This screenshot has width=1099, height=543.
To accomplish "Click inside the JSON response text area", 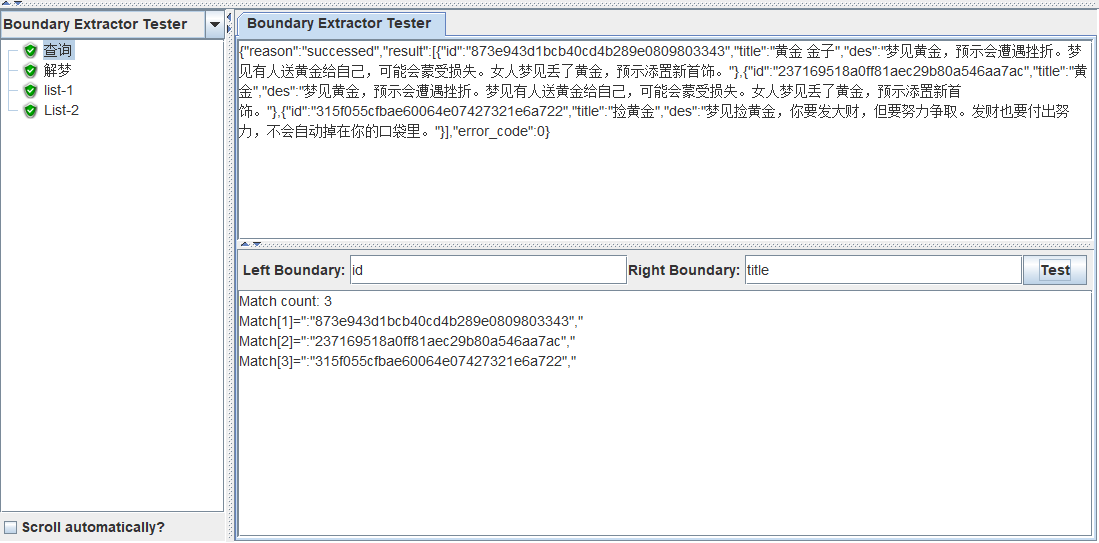I will (x=664, y=140).
